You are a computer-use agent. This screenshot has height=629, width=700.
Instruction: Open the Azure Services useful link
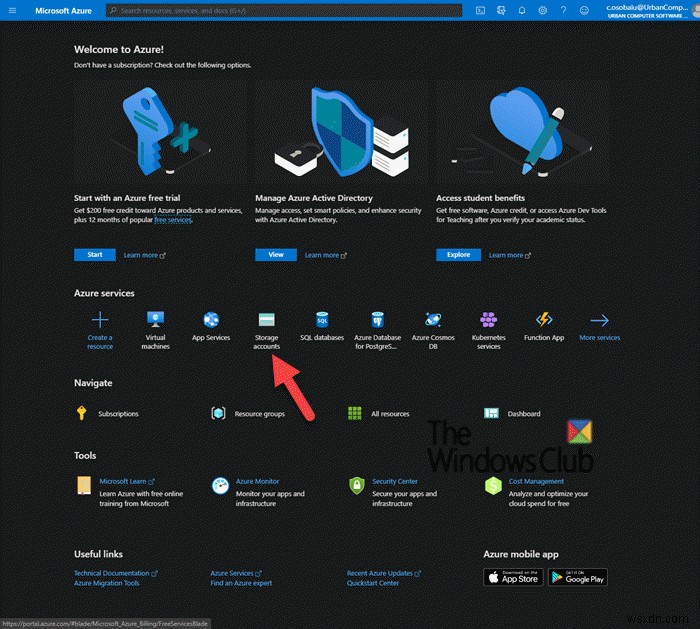point(236,573)
